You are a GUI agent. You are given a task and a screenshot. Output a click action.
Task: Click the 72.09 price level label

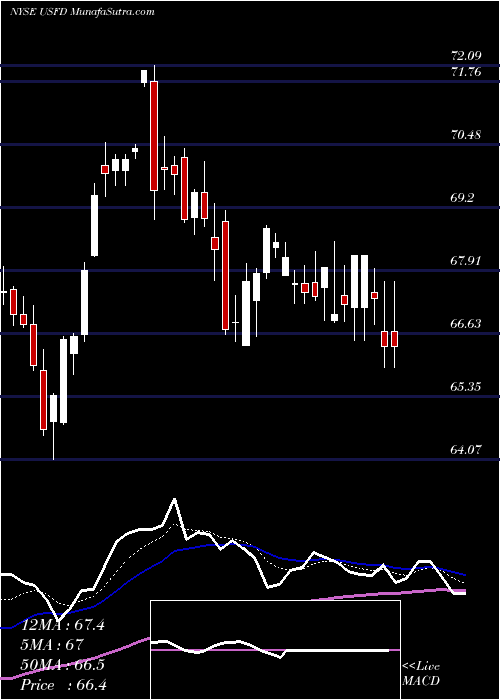(466, 56)
